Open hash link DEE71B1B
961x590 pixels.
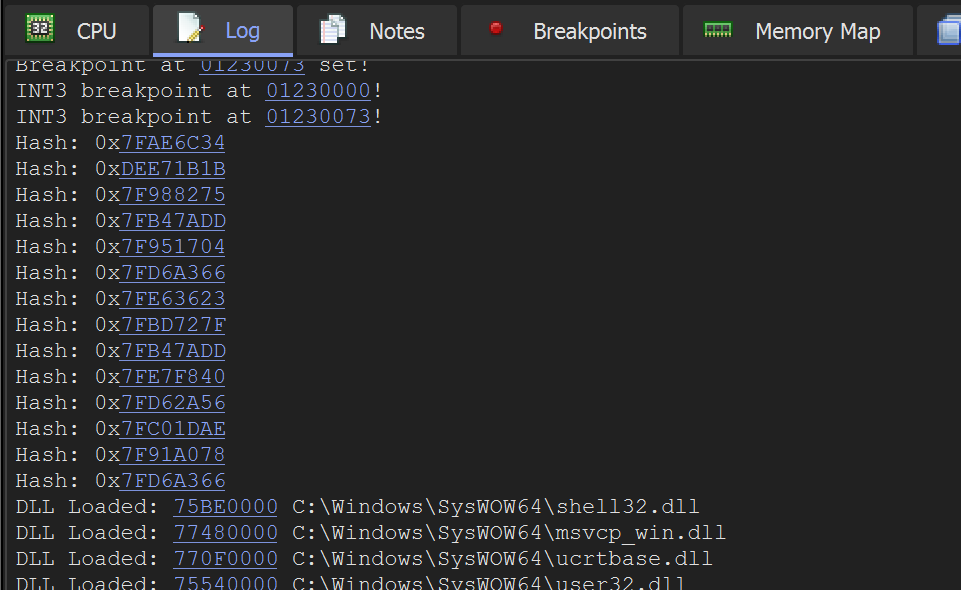pyautogui.click(x=173, y=168)
